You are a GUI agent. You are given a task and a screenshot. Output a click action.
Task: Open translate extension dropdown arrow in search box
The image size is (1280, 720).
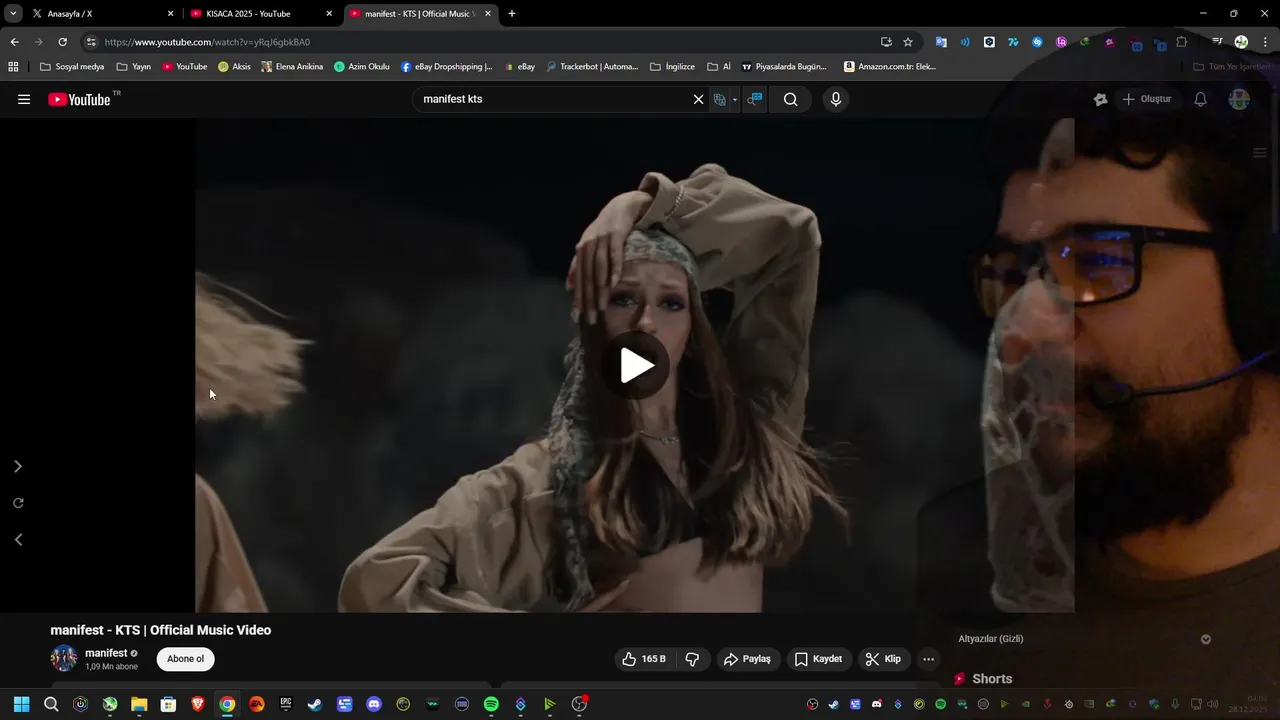coord(735,99)
